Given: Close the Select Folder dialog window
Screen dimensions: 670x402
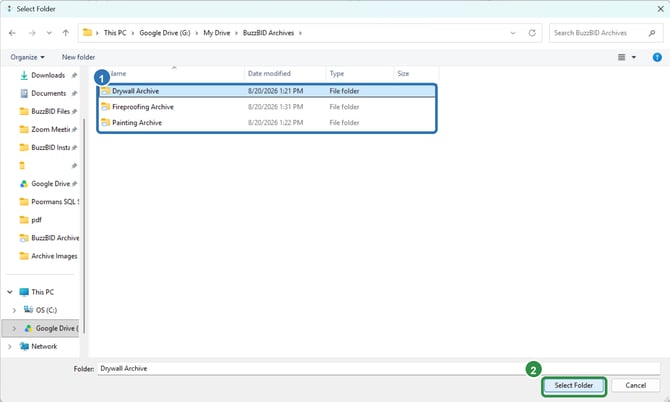Looking at the screenshot, I should pos(661,9).
